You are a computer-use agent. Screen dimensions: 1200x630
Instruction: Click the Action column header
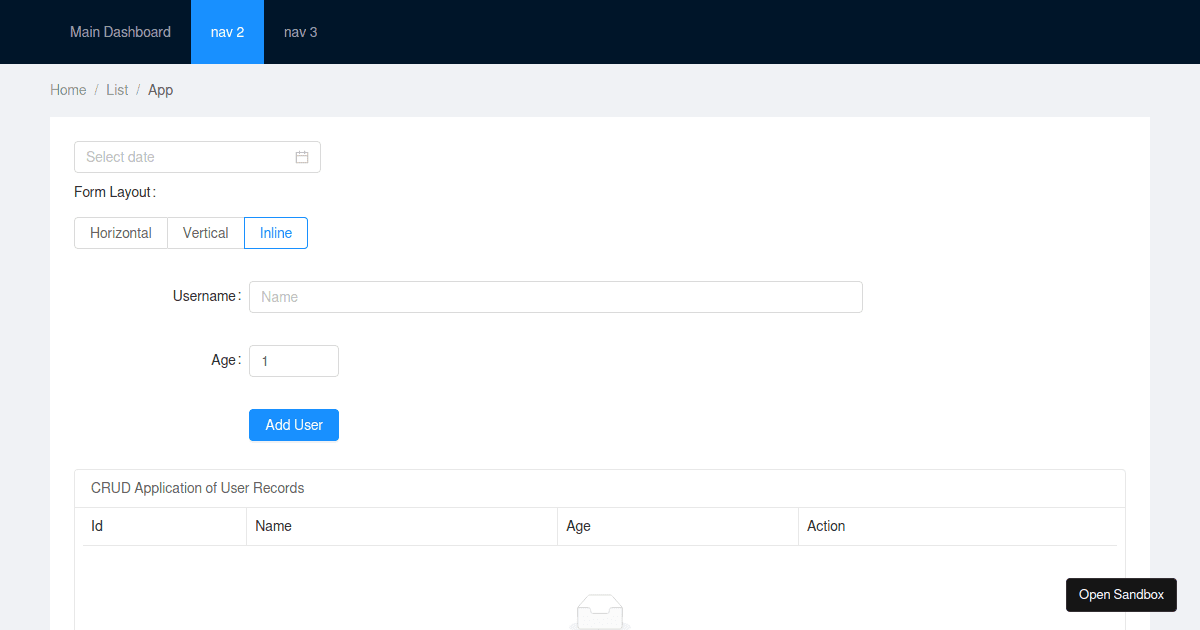coord(826,526)
